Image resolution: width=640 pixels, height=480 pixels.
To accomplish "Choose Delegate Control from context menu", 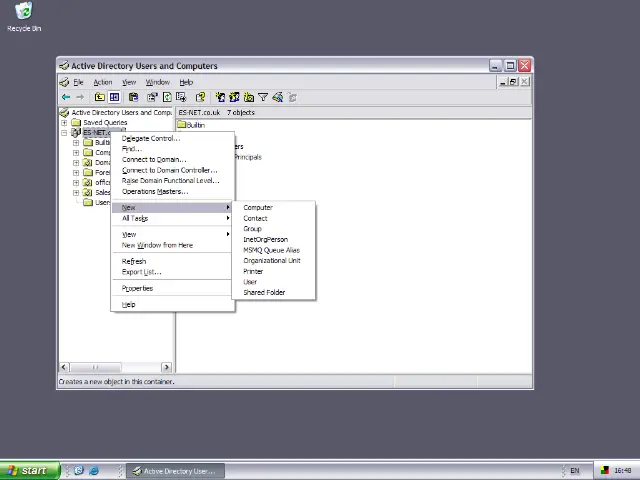I will point(173,138).
